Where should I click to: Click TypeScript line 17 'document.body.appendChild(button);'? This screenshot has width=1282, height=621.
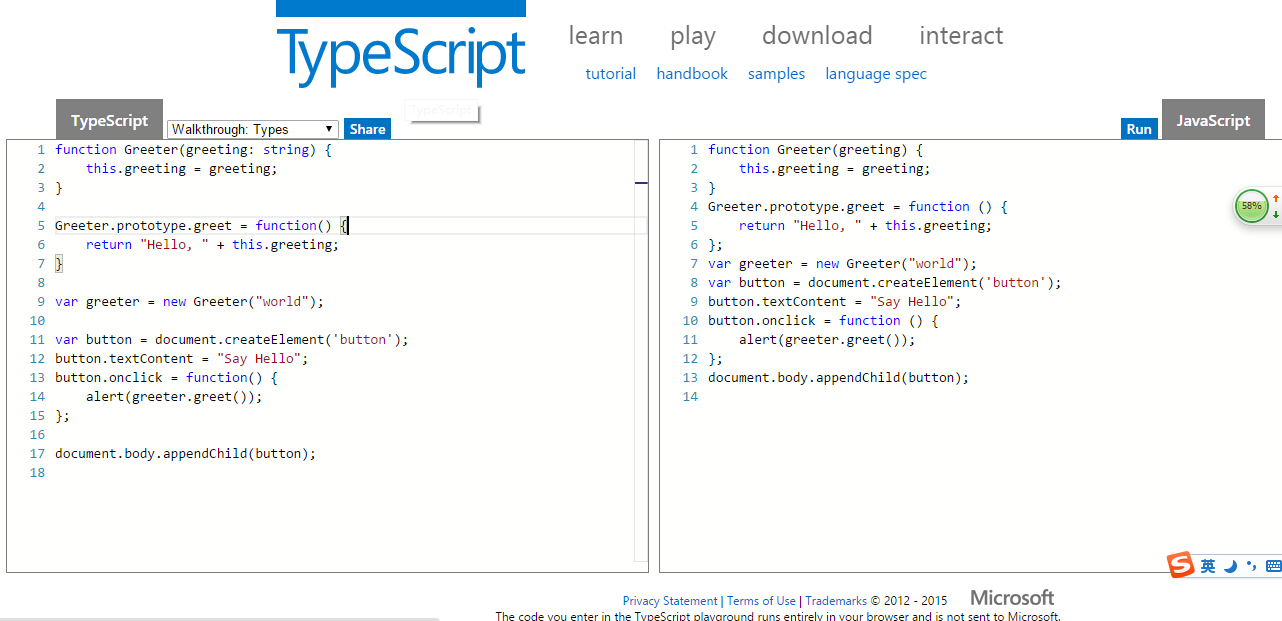[x=185, y=454]
